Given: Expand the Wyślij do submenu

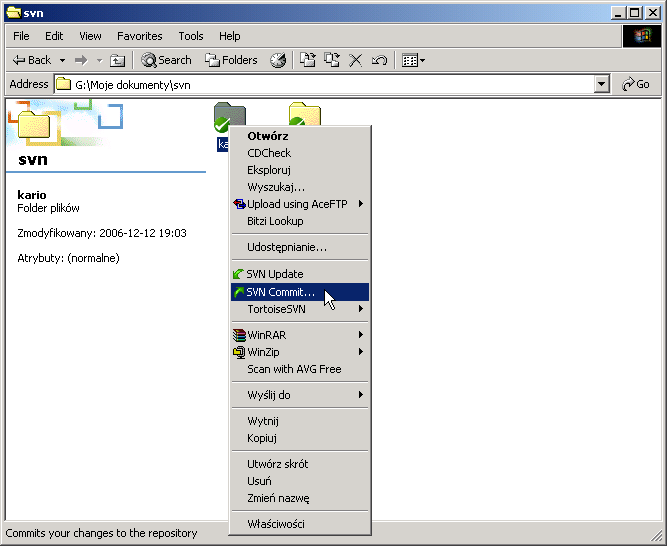Looking at the screenshot, I should click(300, 395).
